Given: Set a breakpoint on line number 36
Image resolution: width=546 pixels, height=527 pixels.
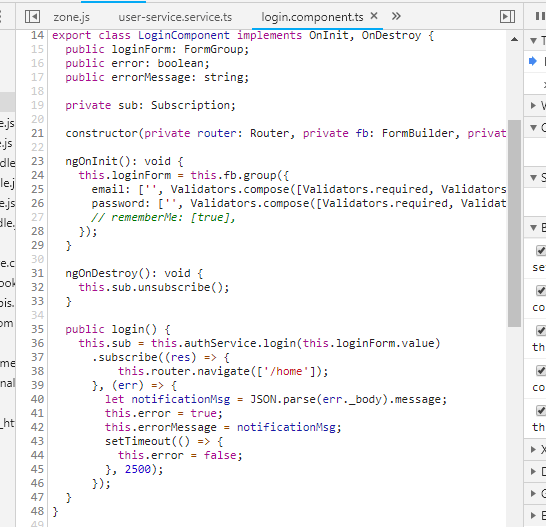Looking at the screenshot, I should [x=37, y=343].
